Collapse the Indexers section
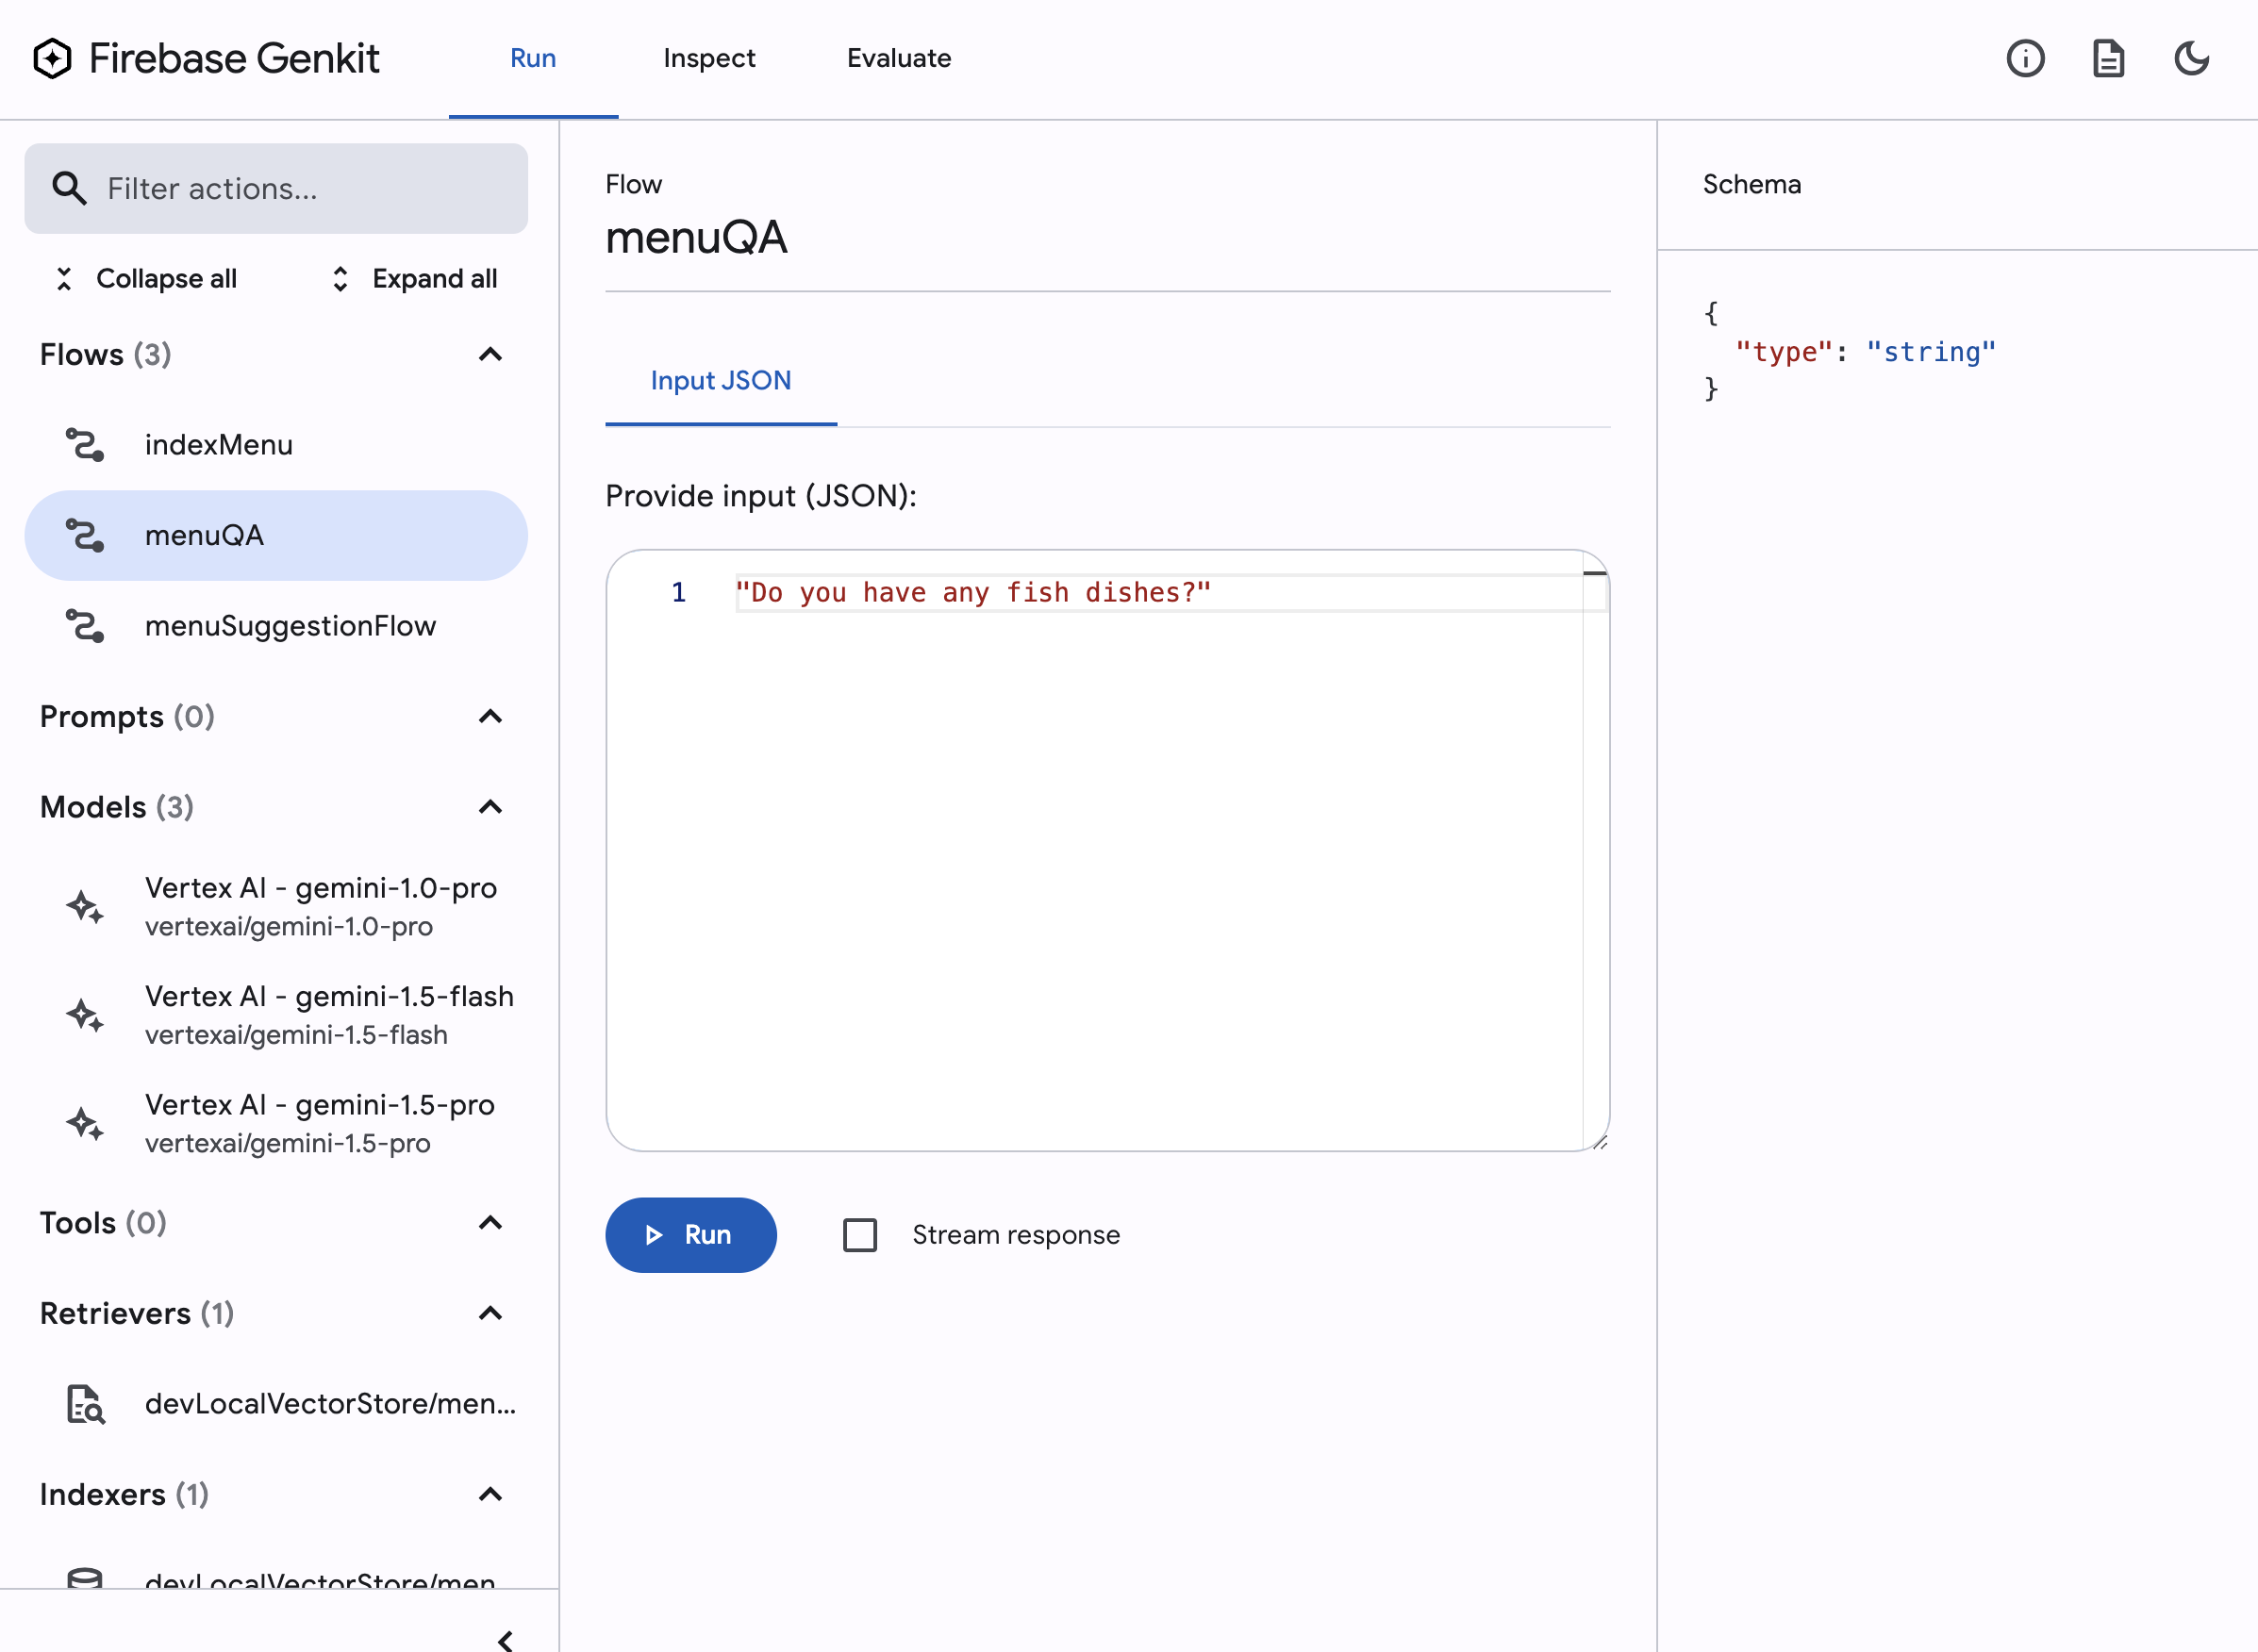This screenshot has width=2258, height=1652. 490,1494
